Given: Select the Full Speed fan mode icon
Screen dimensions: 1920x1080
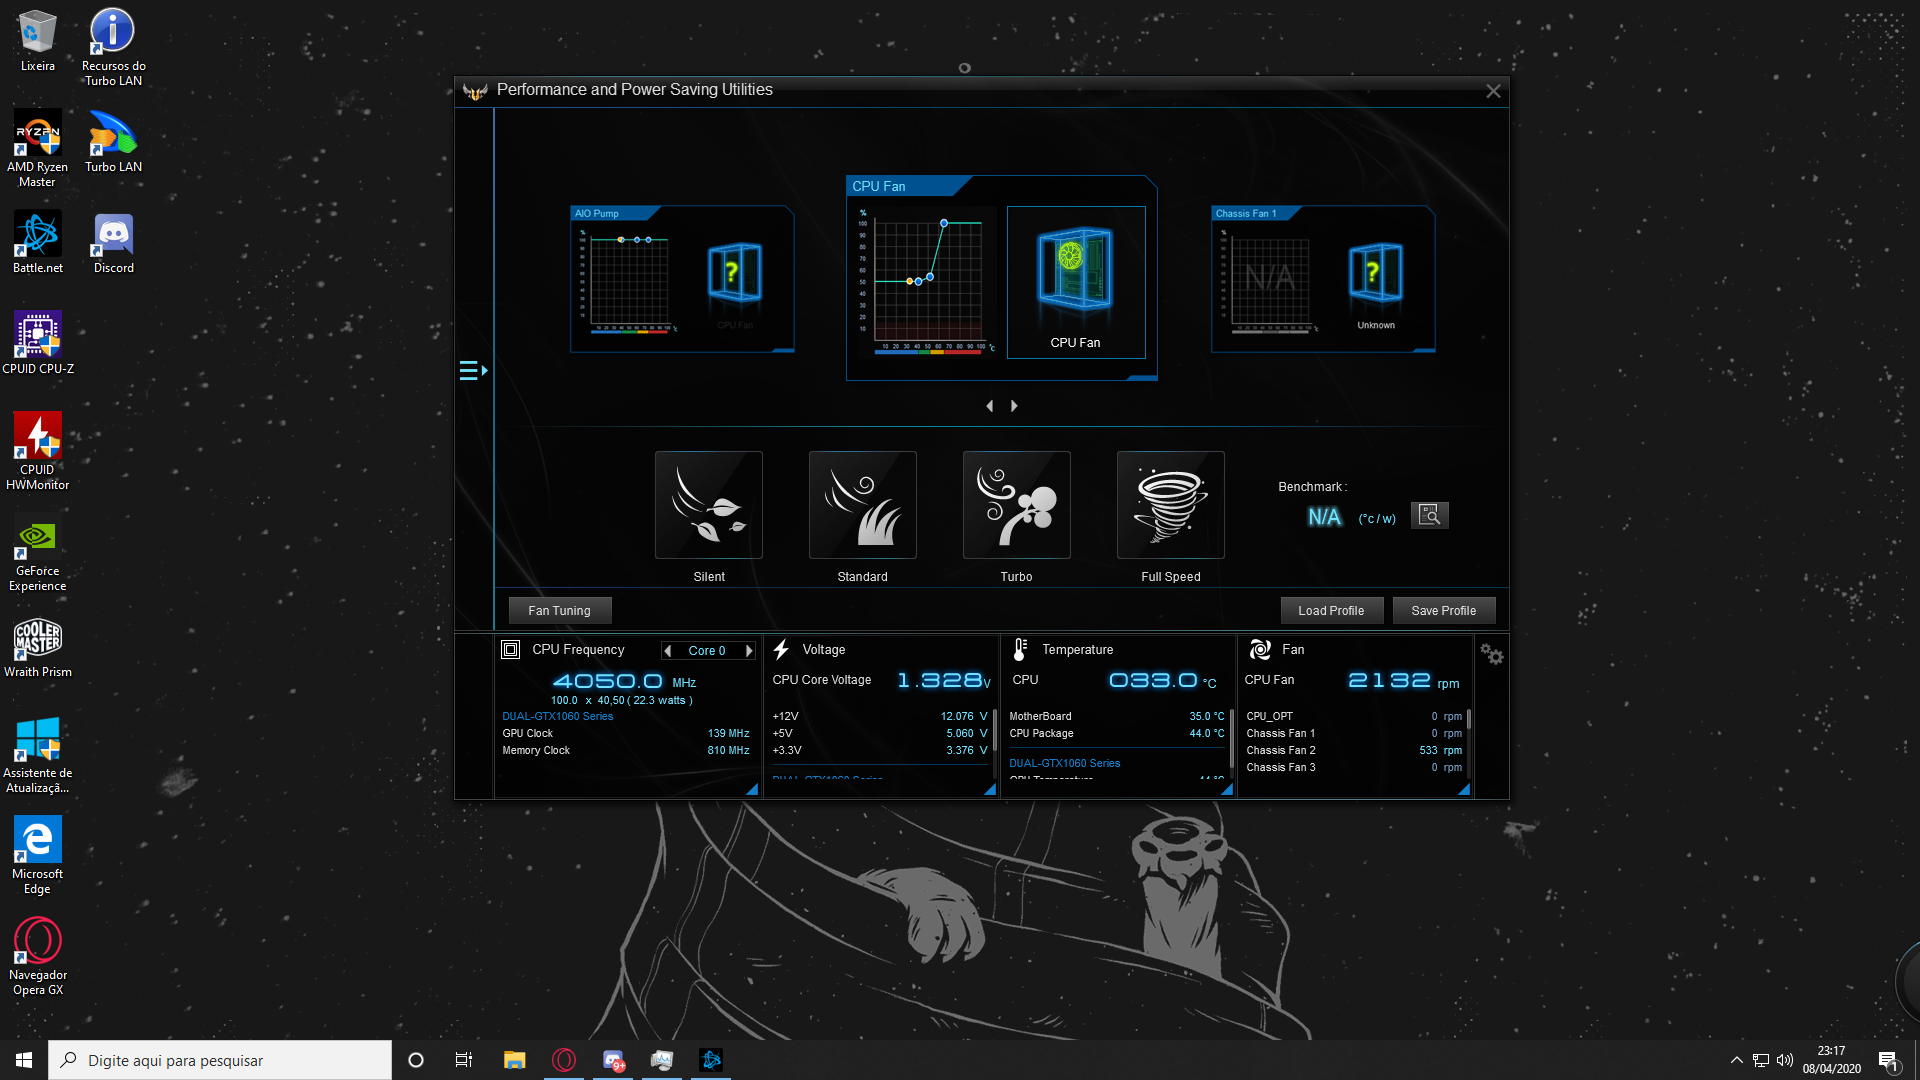Looking at the screenshot, I should point(1170,505).
